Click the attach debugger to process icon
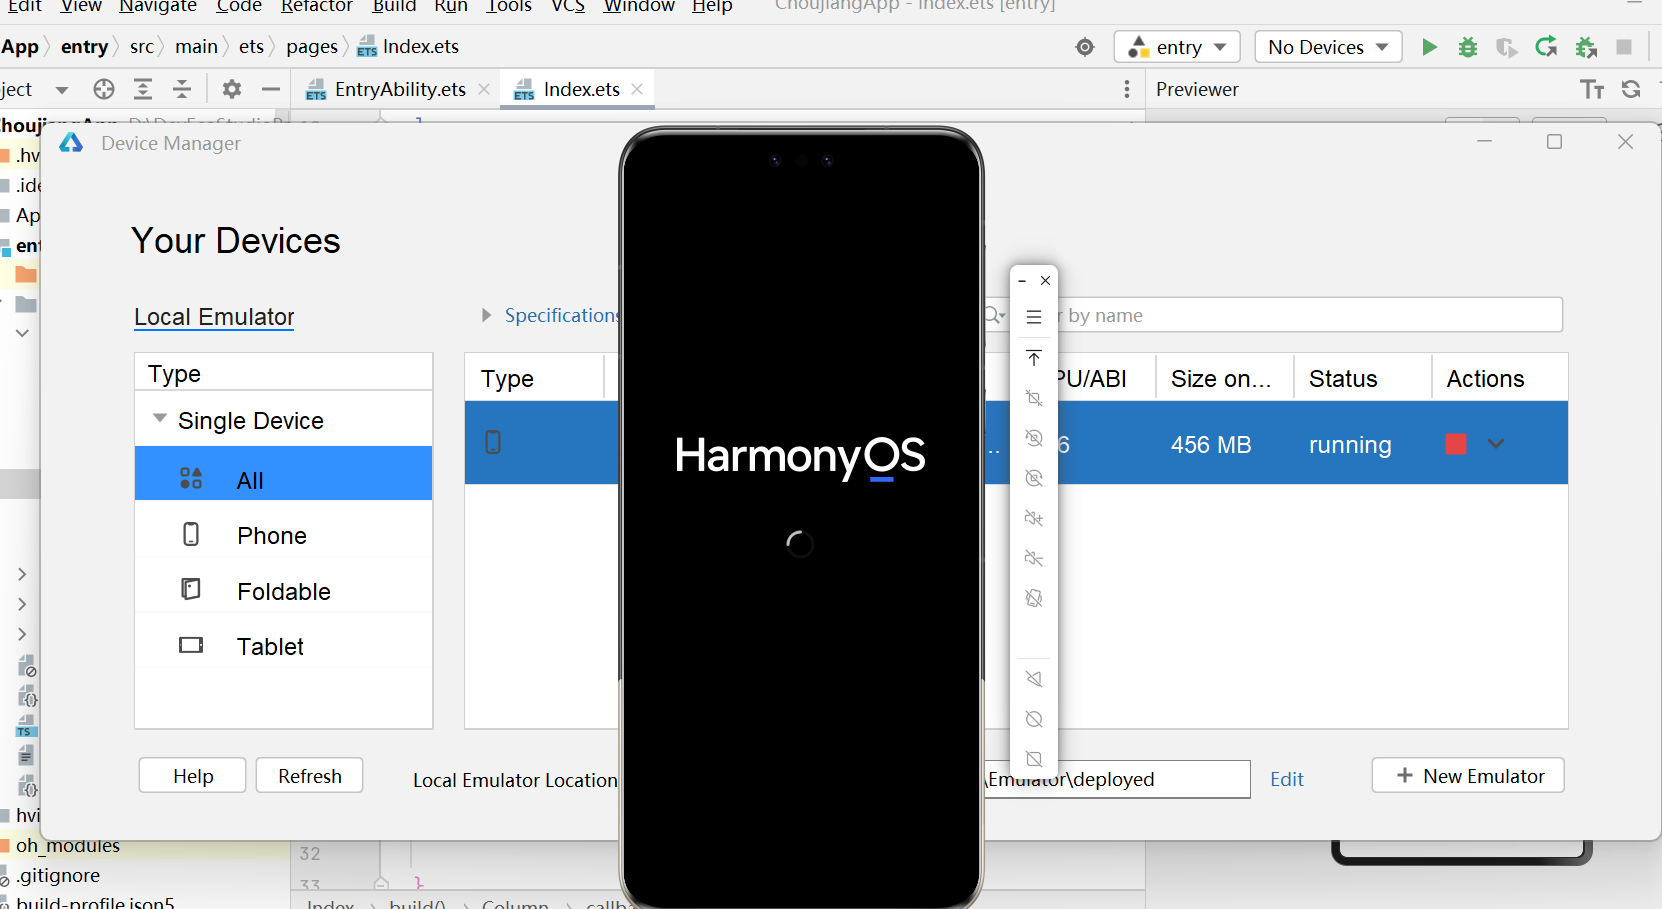Screen dimensions: 1662x909 1586,47
